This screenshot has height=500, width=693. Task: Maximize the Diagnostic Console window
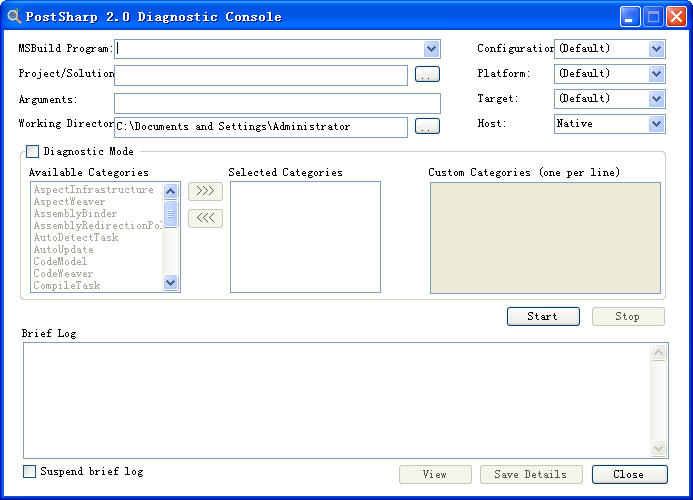pos(654,16)
